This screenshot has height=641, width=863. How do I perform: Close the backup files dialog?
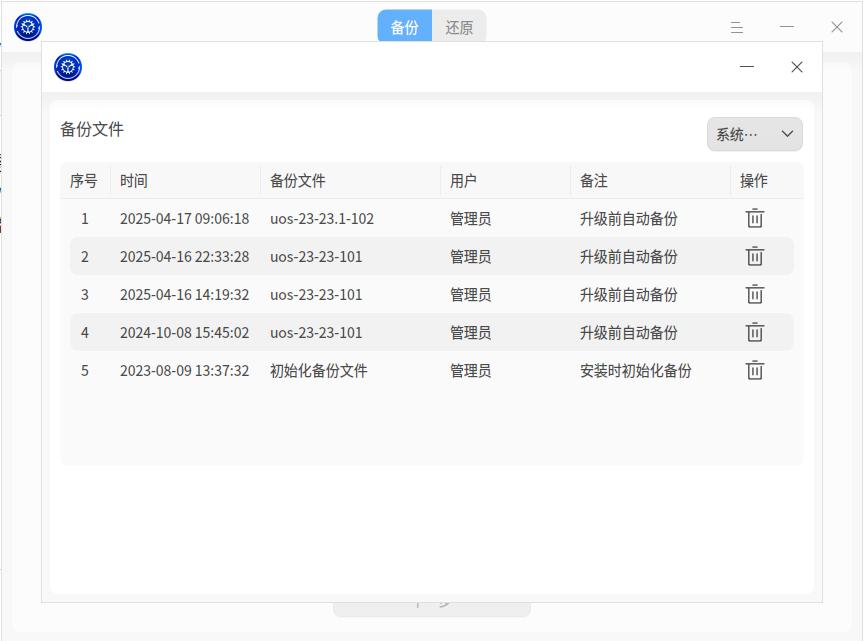point(796,67)
